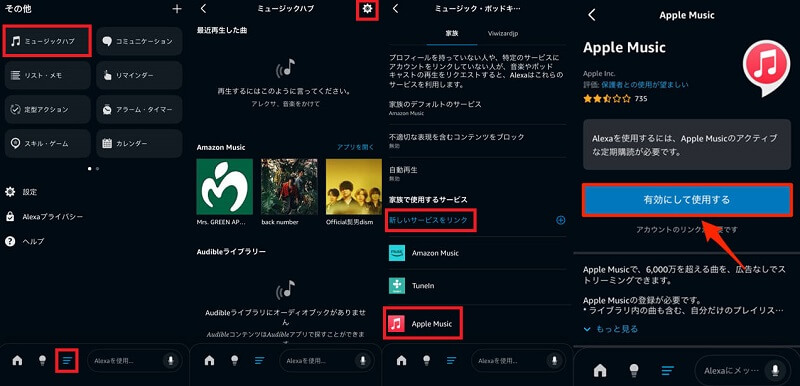The width and height of the screenshot is (800, 386).
Task: Open 設定 on the その他 screen
Action: pos(21,192)
